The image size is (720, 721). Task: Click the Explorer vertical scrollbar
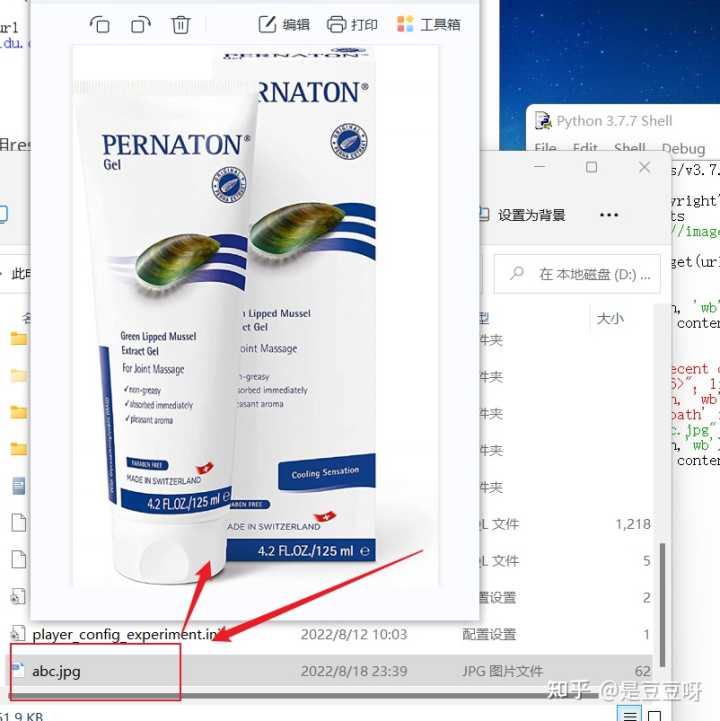tap(659, 600)
